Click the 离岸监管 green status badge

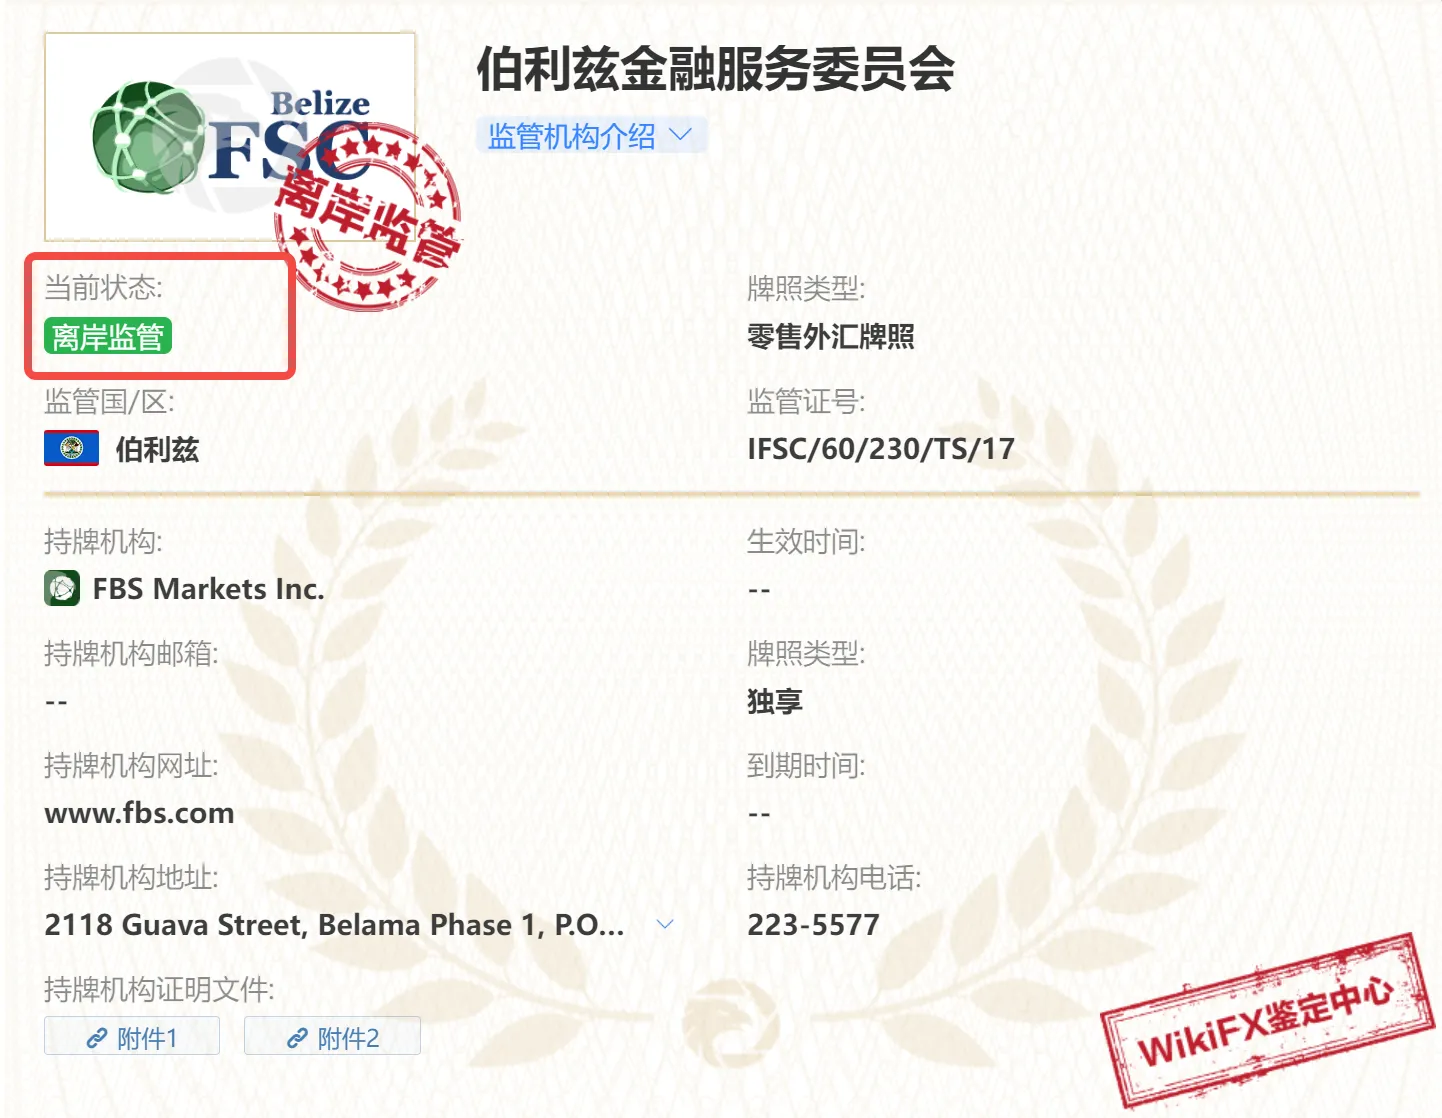click(x=108, y=336)
